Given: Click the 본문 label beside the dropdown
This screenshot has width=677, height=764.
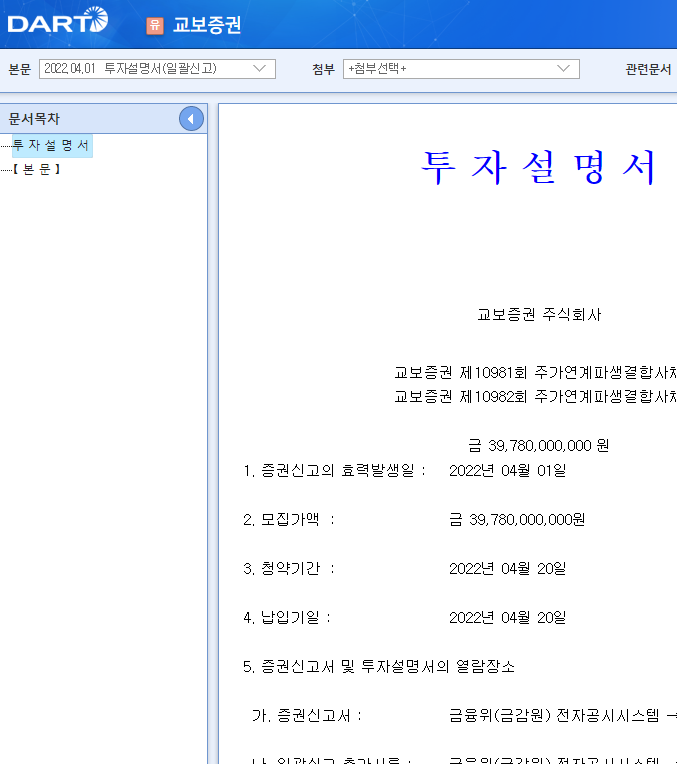Looking at the screenshot, I should point(20,69).
